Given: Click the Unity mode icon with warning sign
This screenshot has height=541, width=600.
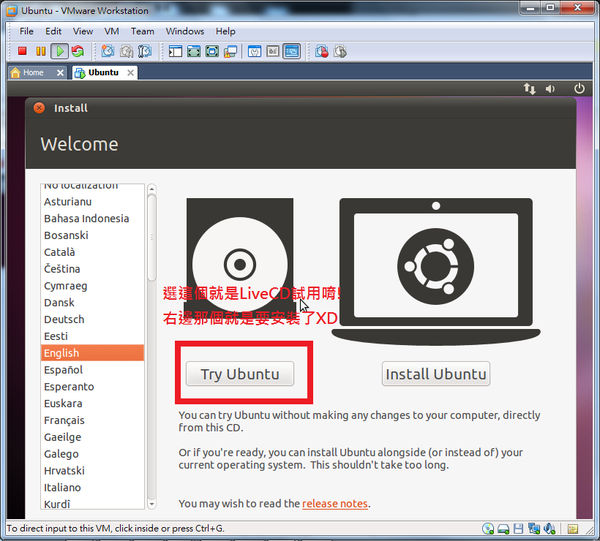Looking at the screenshot, I should pyautogui.click(x=230, y=51).
